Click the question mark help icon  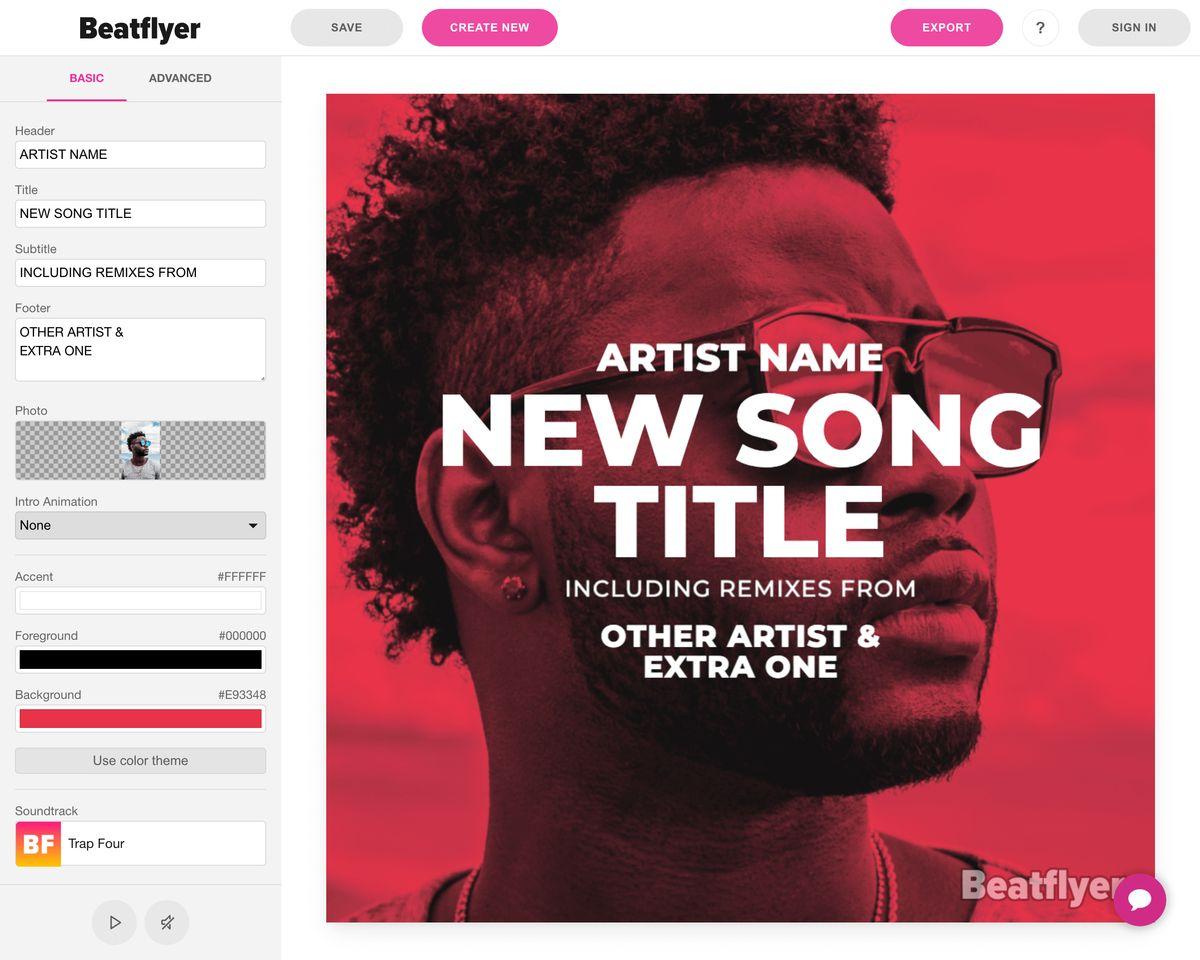tap(1040, 28)
